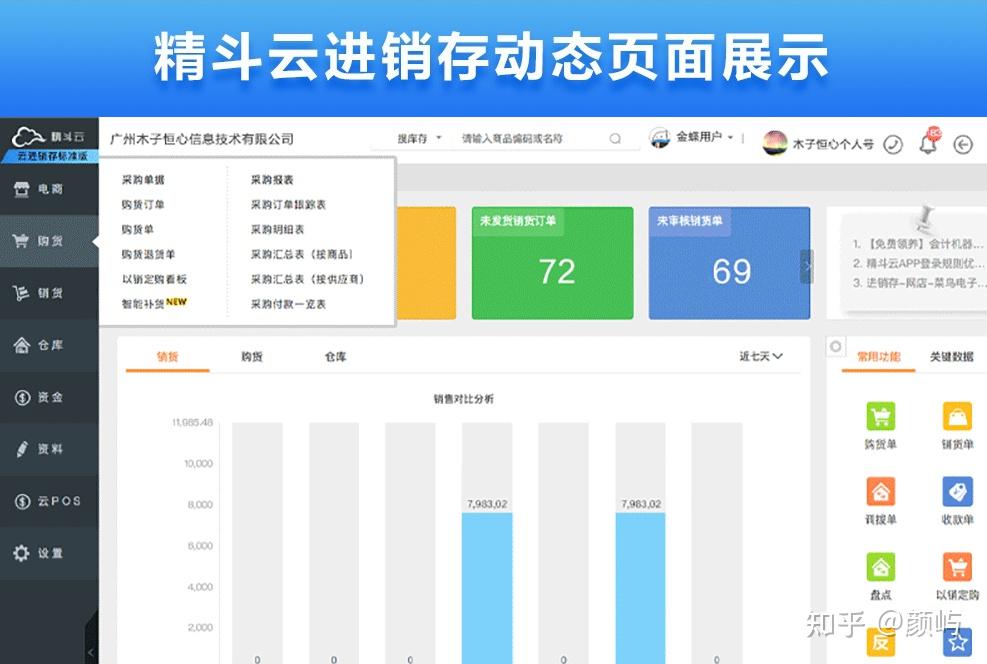Viewport: 987px width, 664px height.
Task: Click the back arrow circle icon in header
Action: tap(963, 145)
